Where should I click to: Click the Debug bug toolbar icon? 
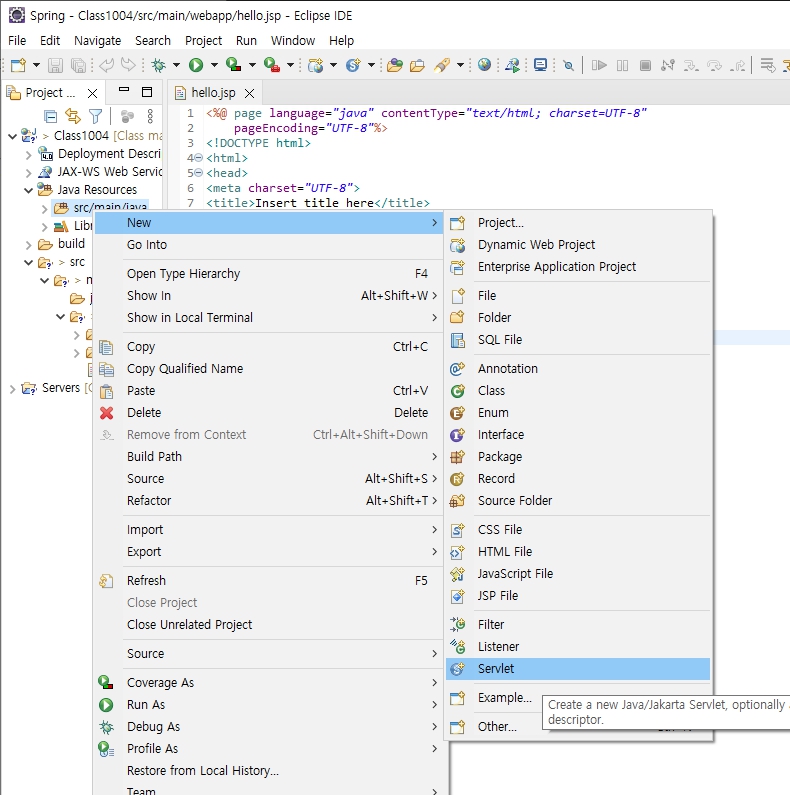pos(159,65)
